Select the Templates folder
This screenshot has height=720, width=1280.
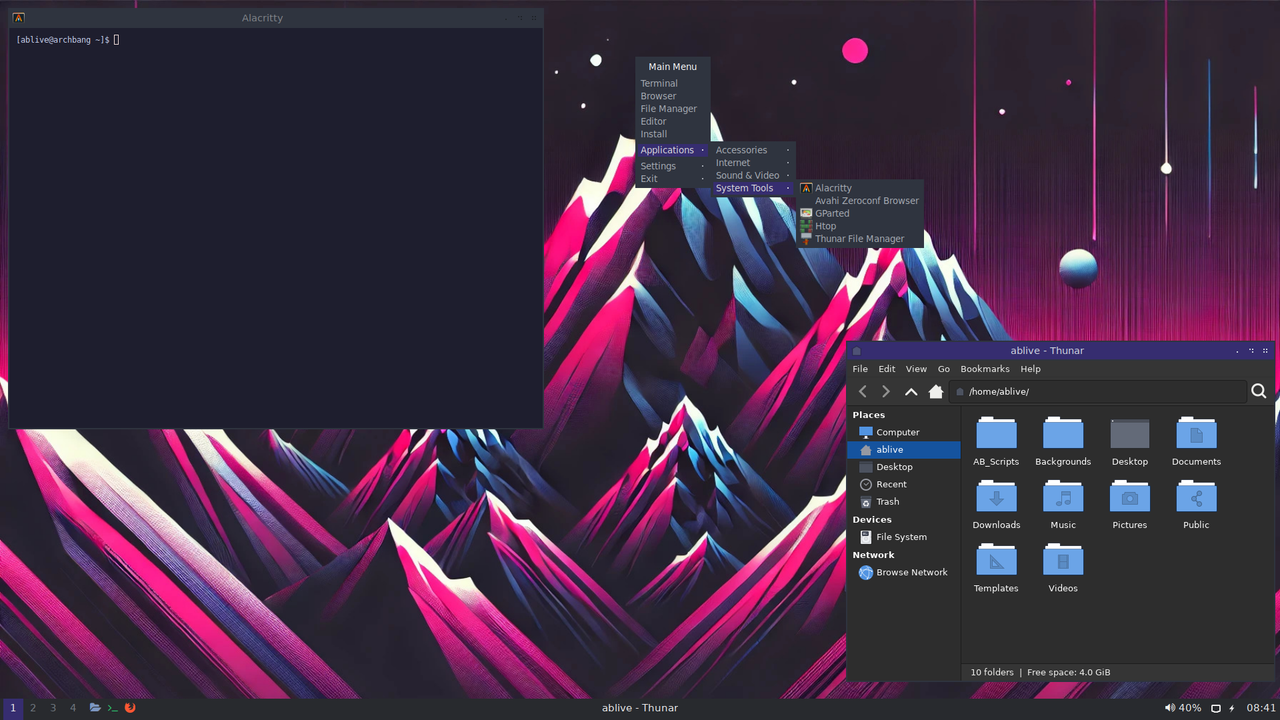pos(996,568)
